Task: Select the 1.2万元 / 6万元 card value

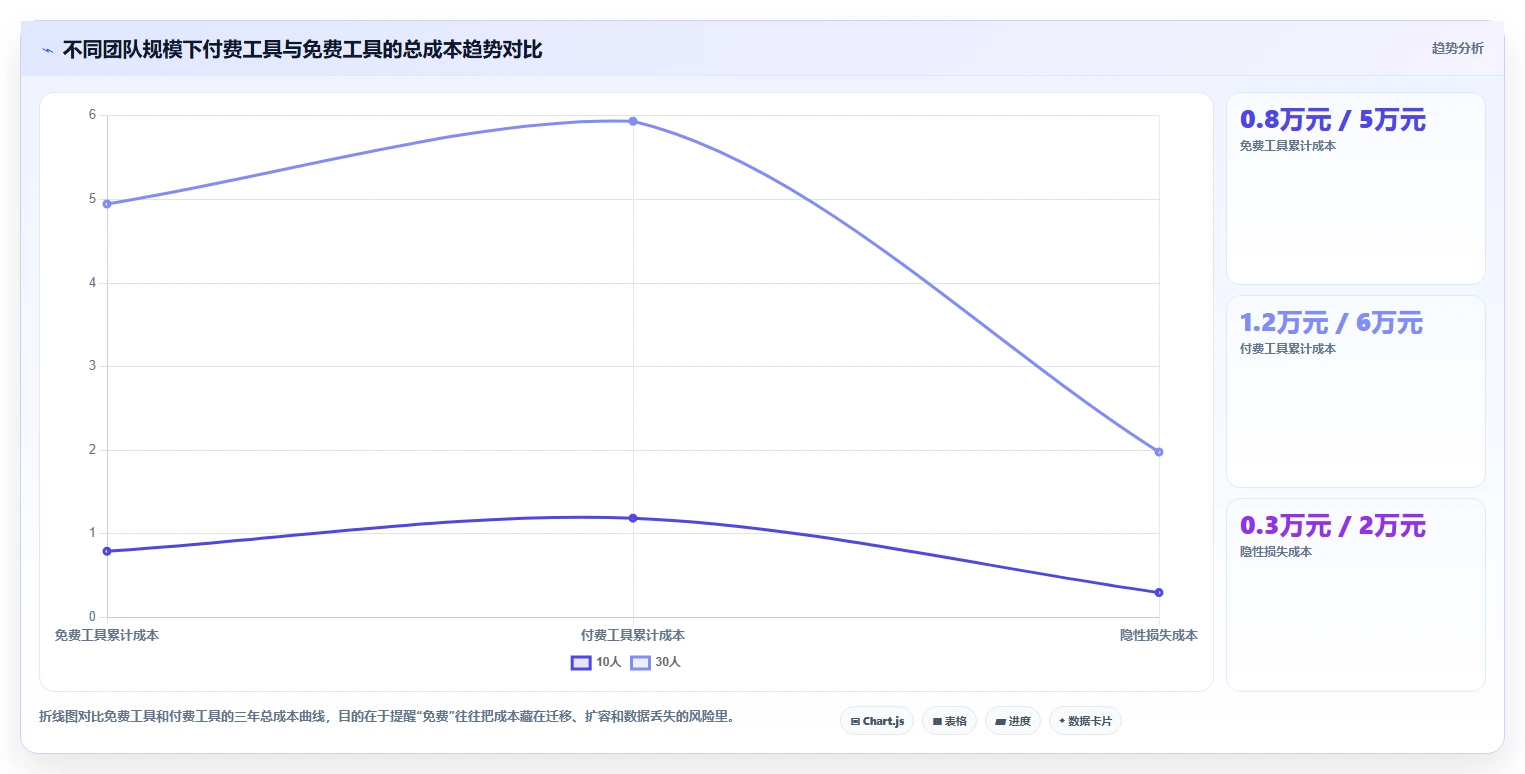Action: tap(1331, 323)
